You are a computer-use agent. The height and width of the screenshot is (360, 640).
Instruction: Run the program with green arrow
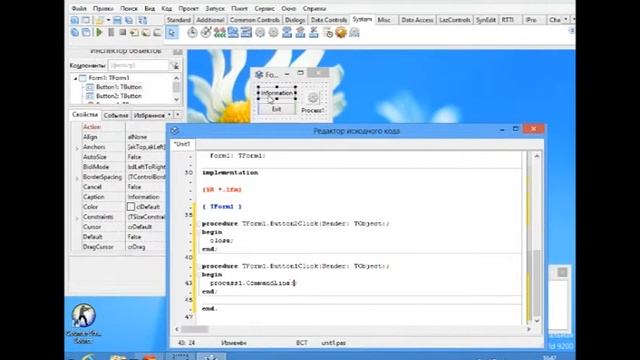click(x=99, y=33)
